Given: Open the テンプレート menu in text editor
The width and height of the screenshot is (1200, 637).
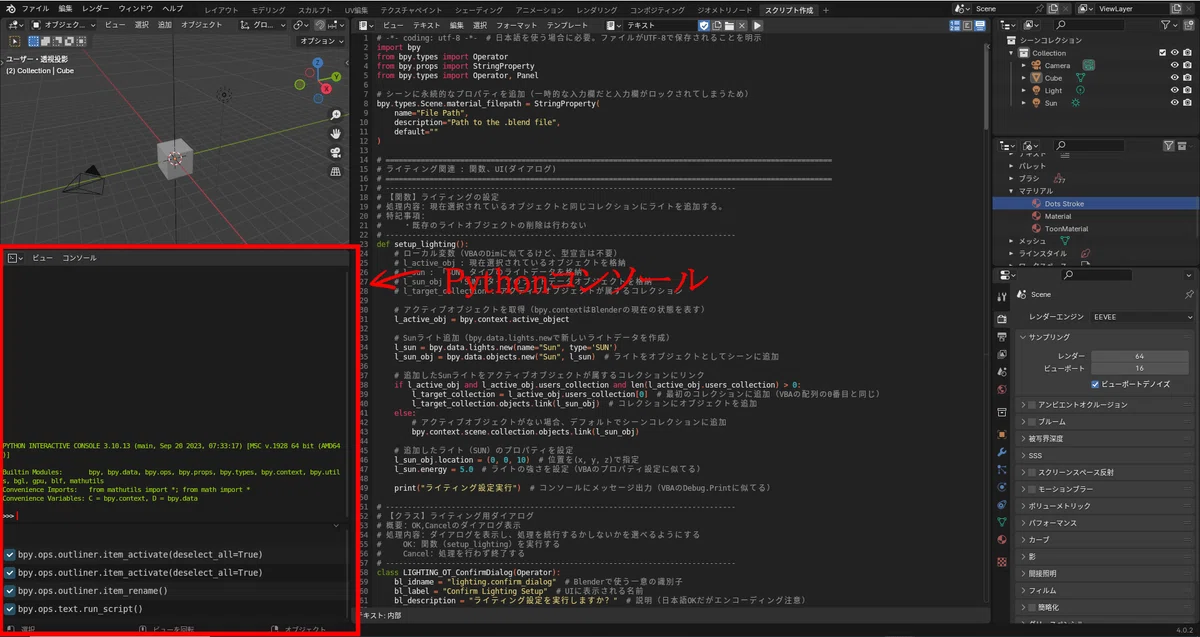Looking at the screenshot, I should pyautogui.click(x=567, y=24).
